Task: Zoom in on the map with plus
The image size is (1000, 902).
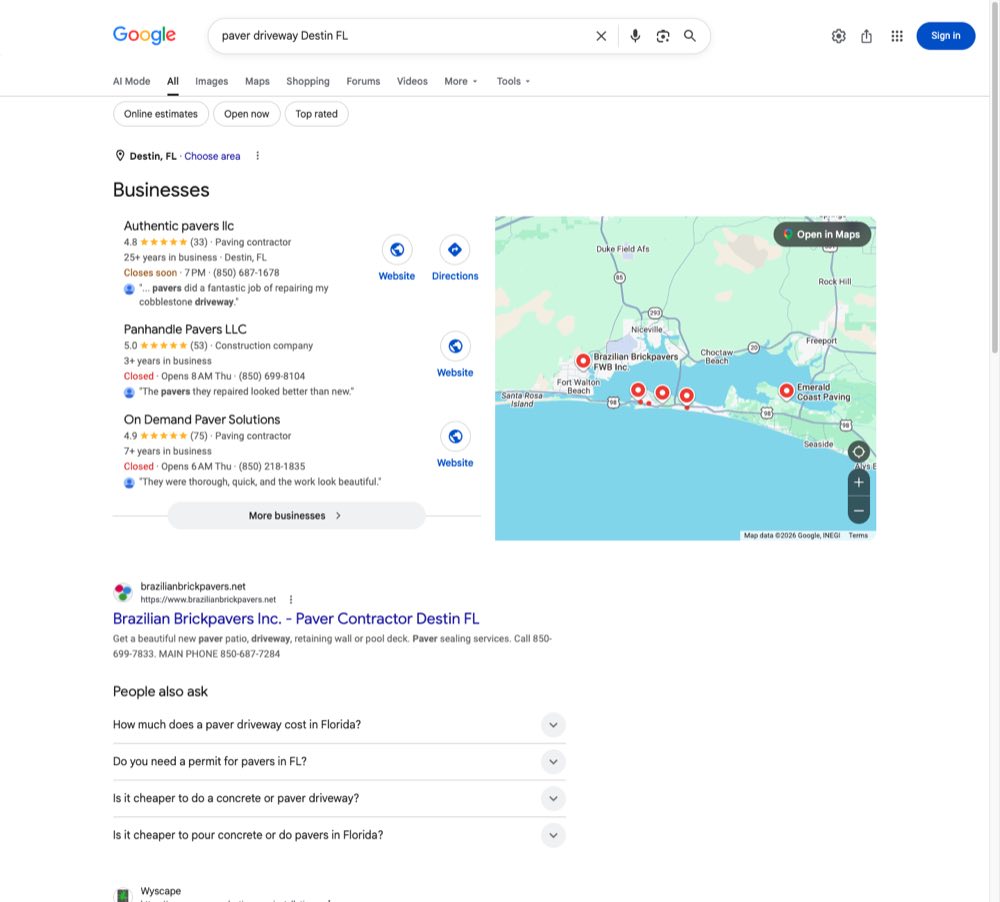Action: (x=858, y=483)
